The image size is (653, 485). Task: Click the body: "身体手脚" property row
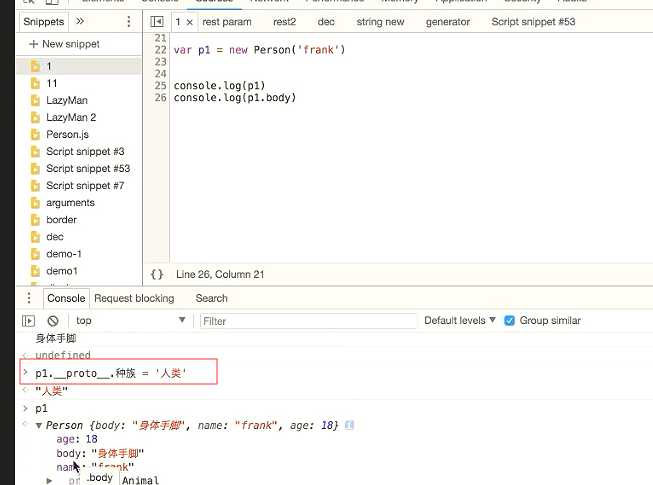[x=100, y=453]
